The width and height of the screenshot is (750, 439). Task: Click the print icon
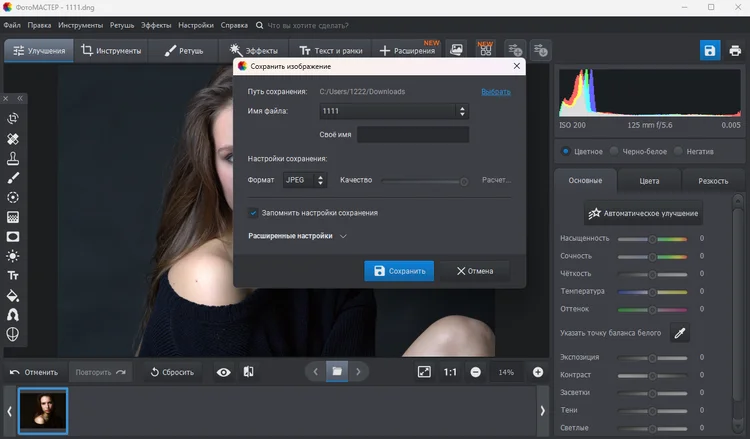pyautogui.click(x=735, y=50)
